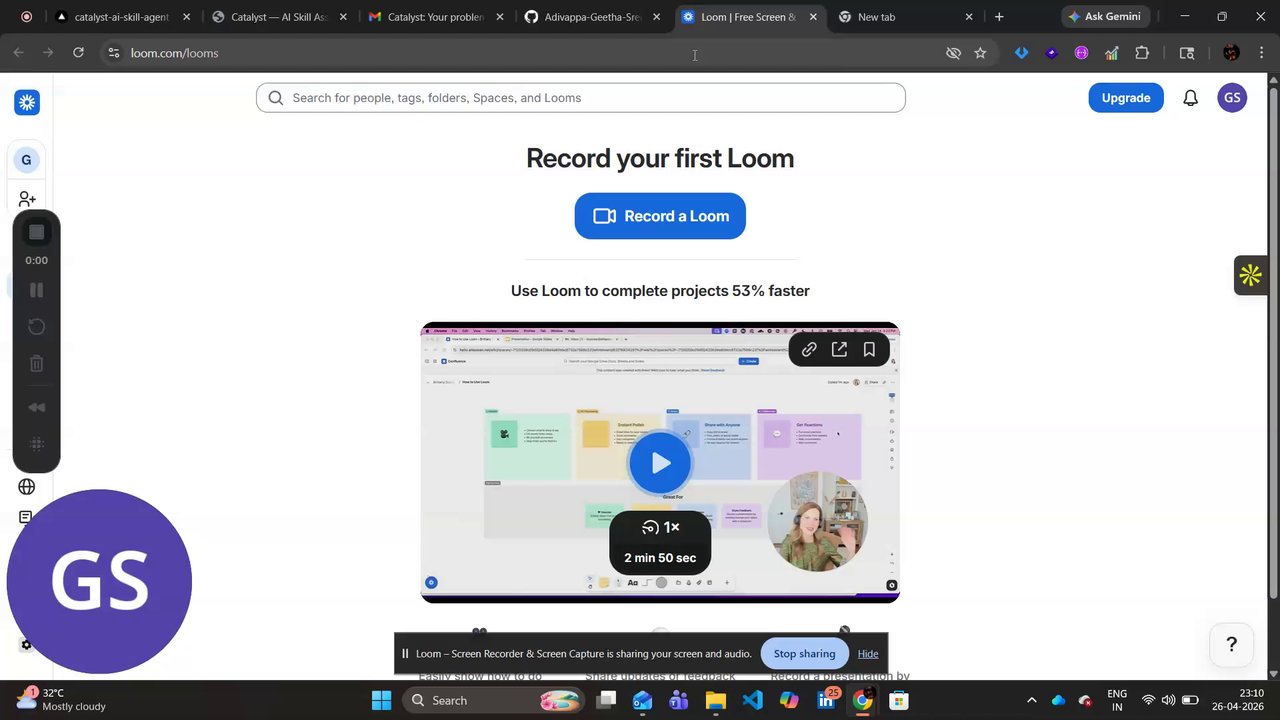Viewport: 1280px width, 720px height.
Task: Close the Loom browser tab
Action: [813, 17]
